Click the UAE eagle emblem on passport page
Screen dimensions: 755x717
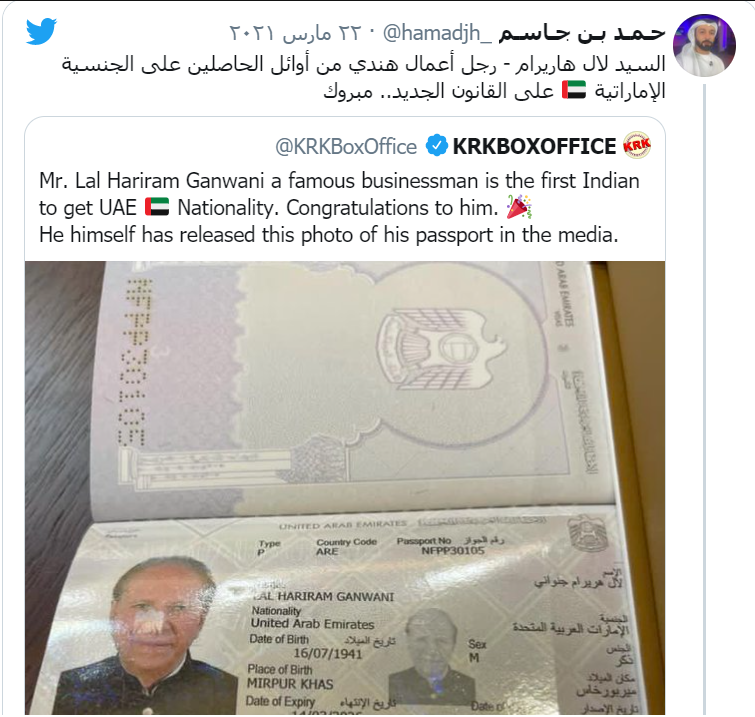click(x=441, y=348)
